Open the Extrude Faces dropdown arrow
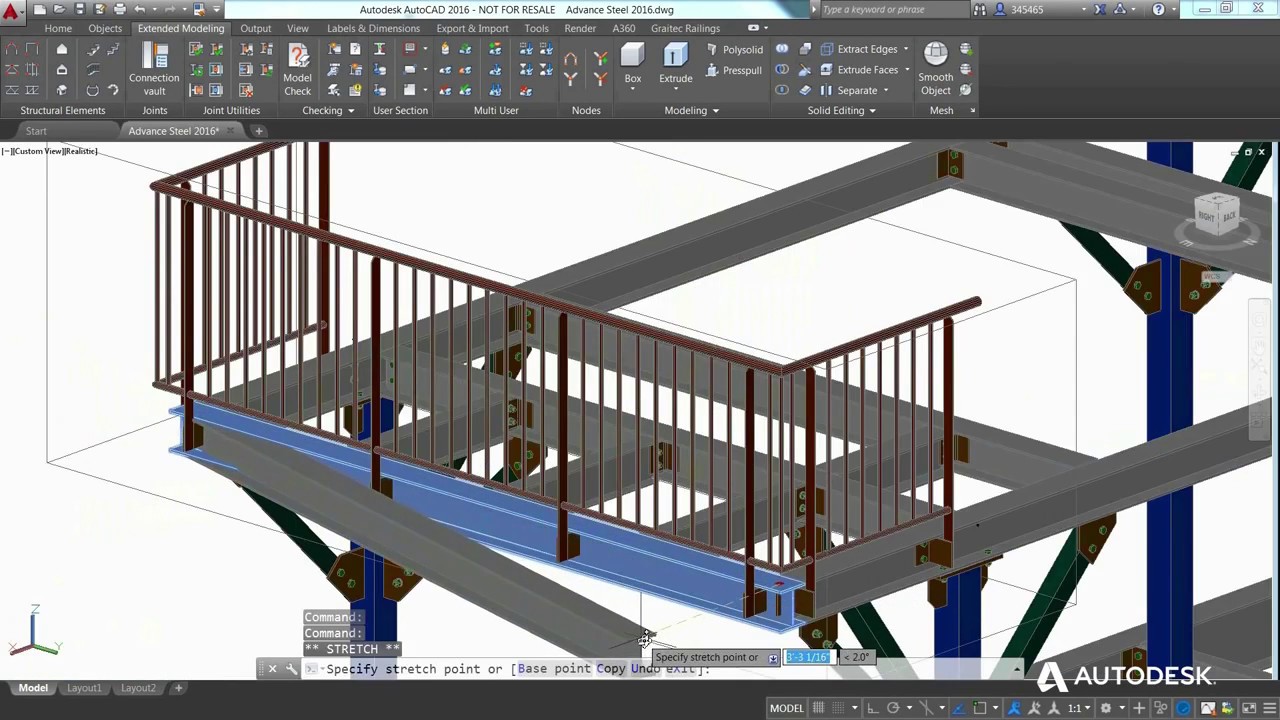The image size is (1280, 720). pyautogui.click(x=907, y=70)
